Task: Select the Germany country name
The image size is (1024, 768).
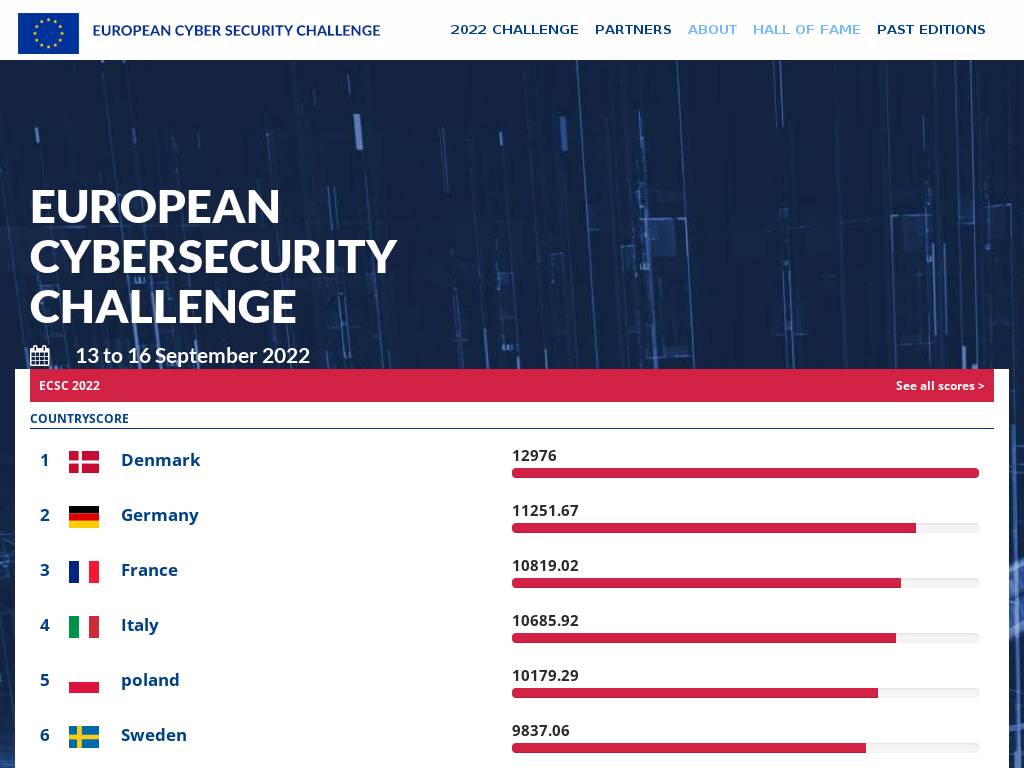Action: tap(159, 515)
